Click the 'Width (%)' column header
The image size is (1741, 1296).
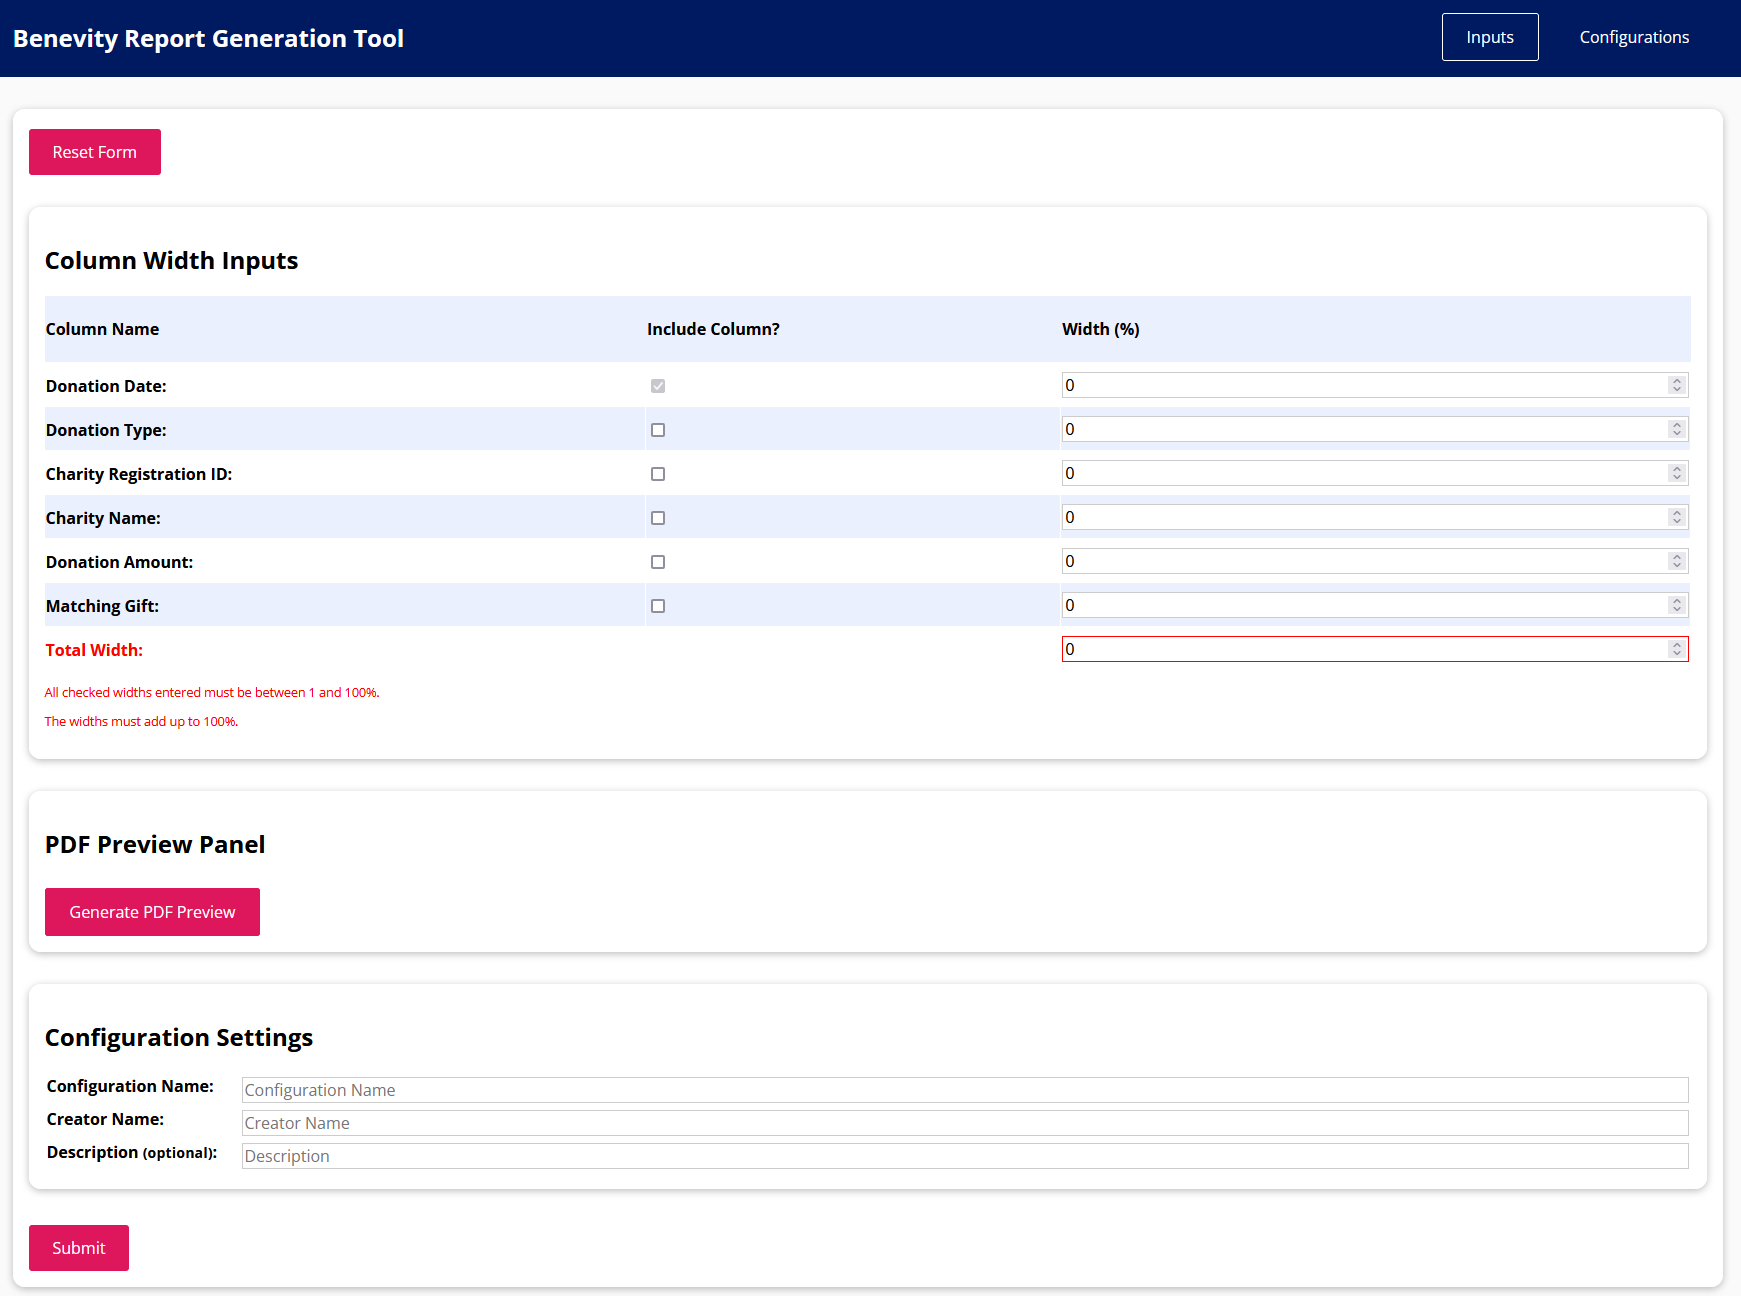tap(1100, 329)
